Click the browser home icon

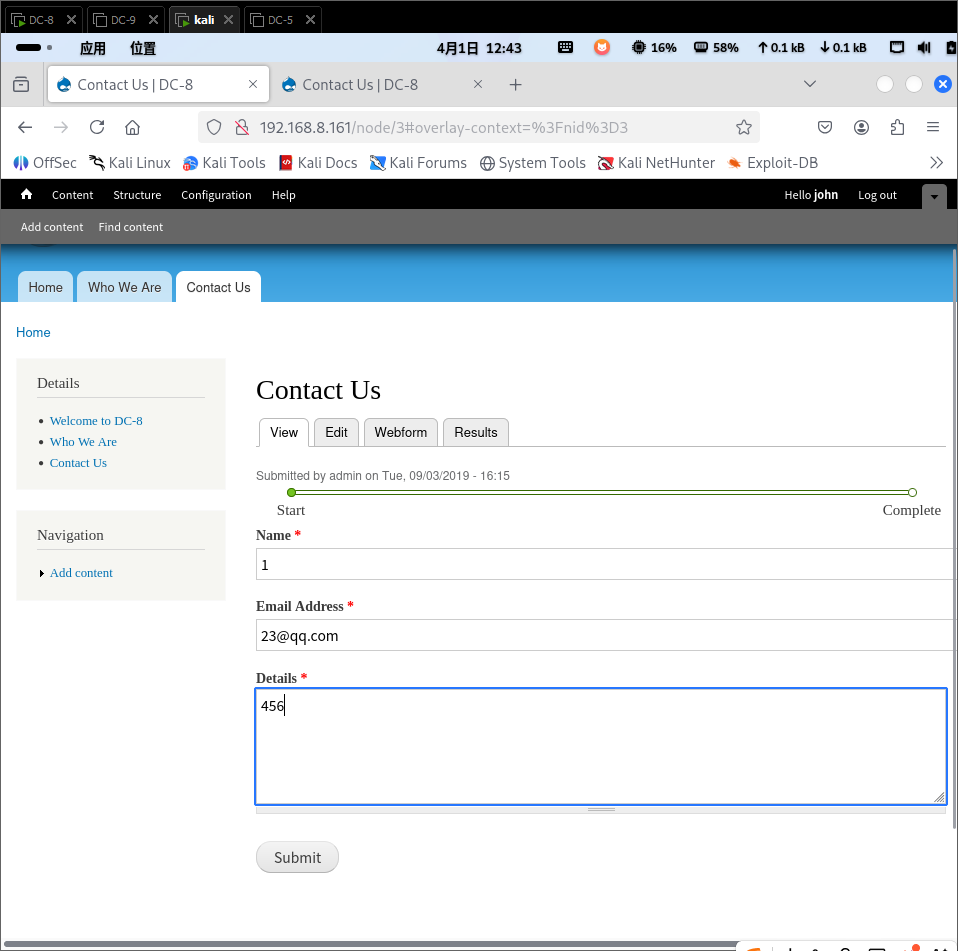pyautogui.click(x=132, y=127)
